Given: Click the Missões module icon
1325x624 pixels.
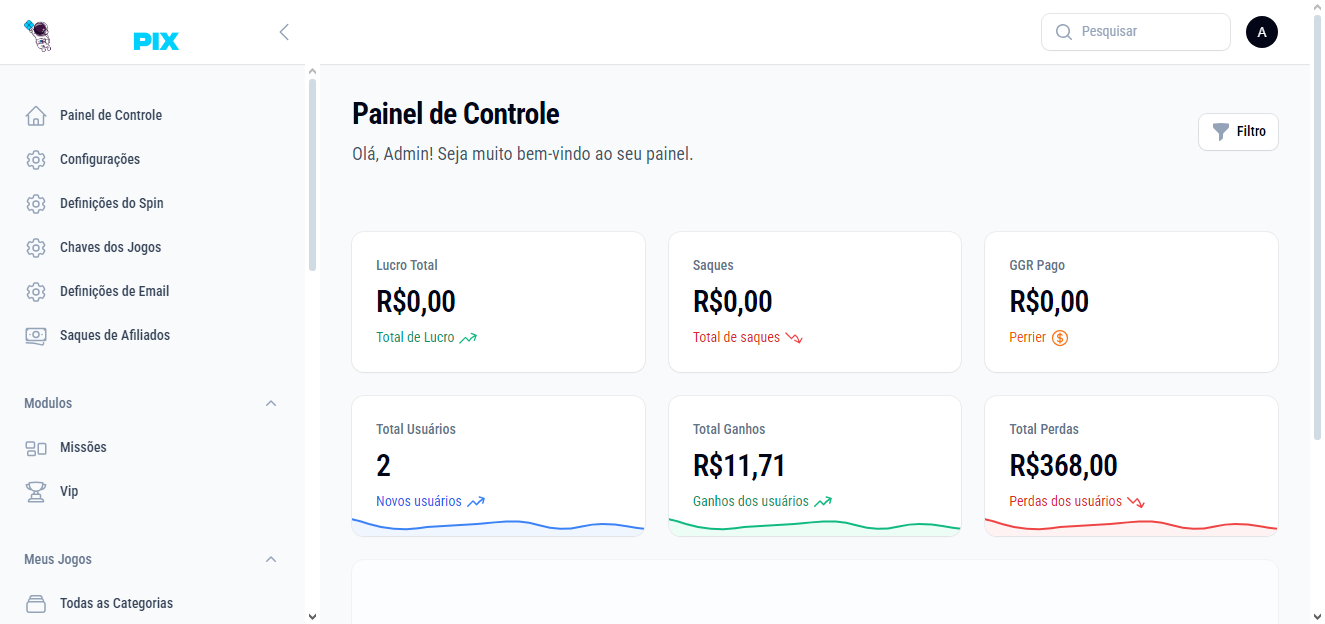Looking at the screenshot, I should pos(36,448).
